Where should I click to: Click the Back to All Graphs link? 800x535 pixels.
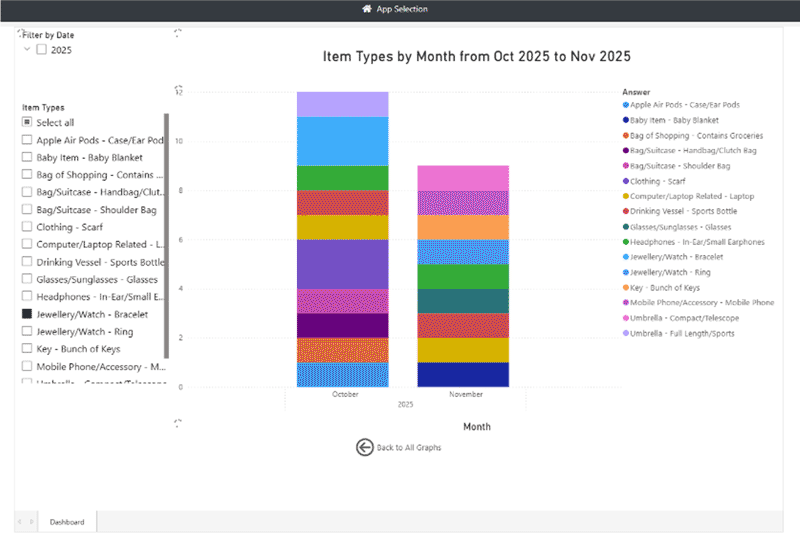click(408, 447)
